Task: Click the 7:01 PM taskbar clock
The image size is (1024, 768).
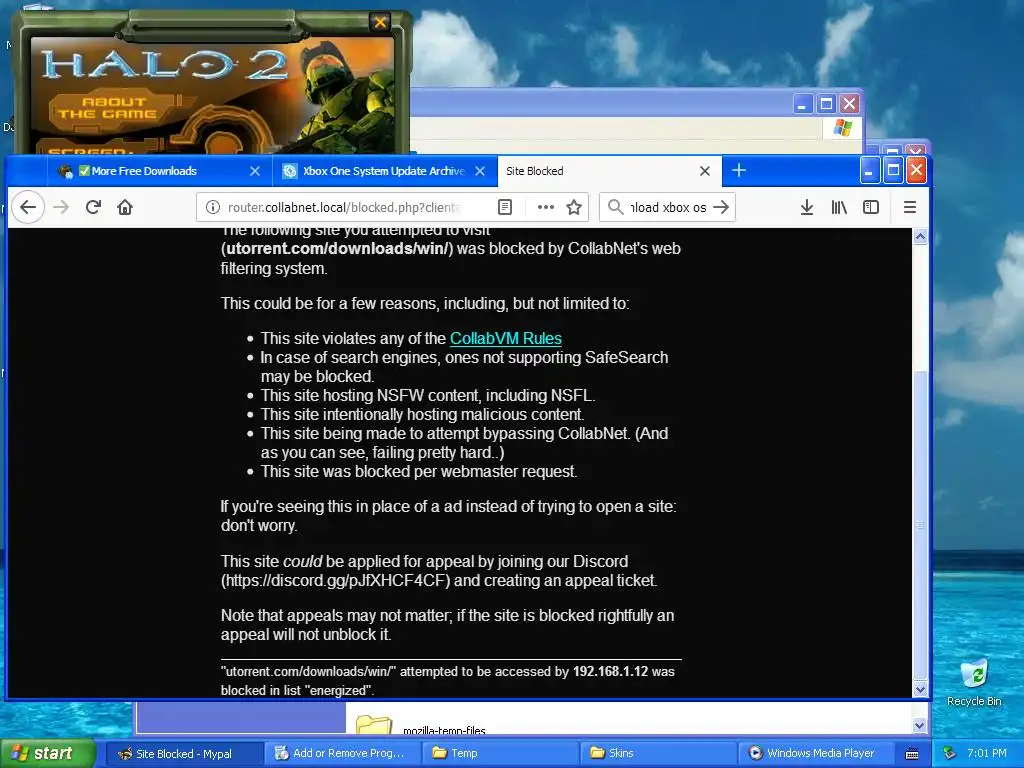Action: pos(987,754)
